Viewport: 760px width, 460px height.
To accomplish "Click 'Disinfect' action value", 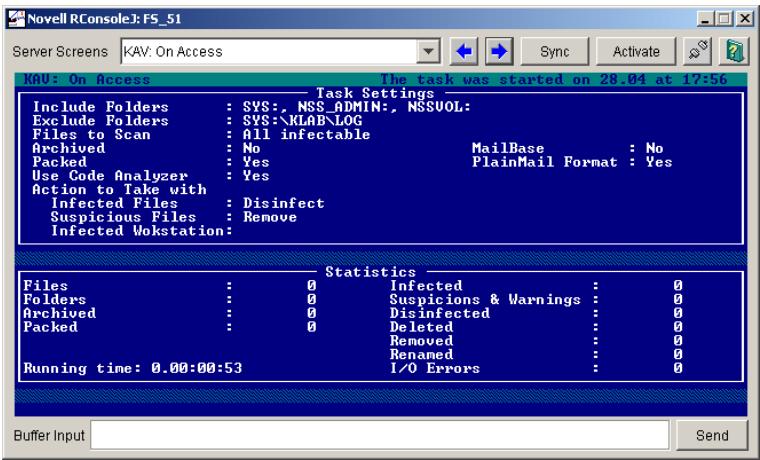I will pos(284,203).
